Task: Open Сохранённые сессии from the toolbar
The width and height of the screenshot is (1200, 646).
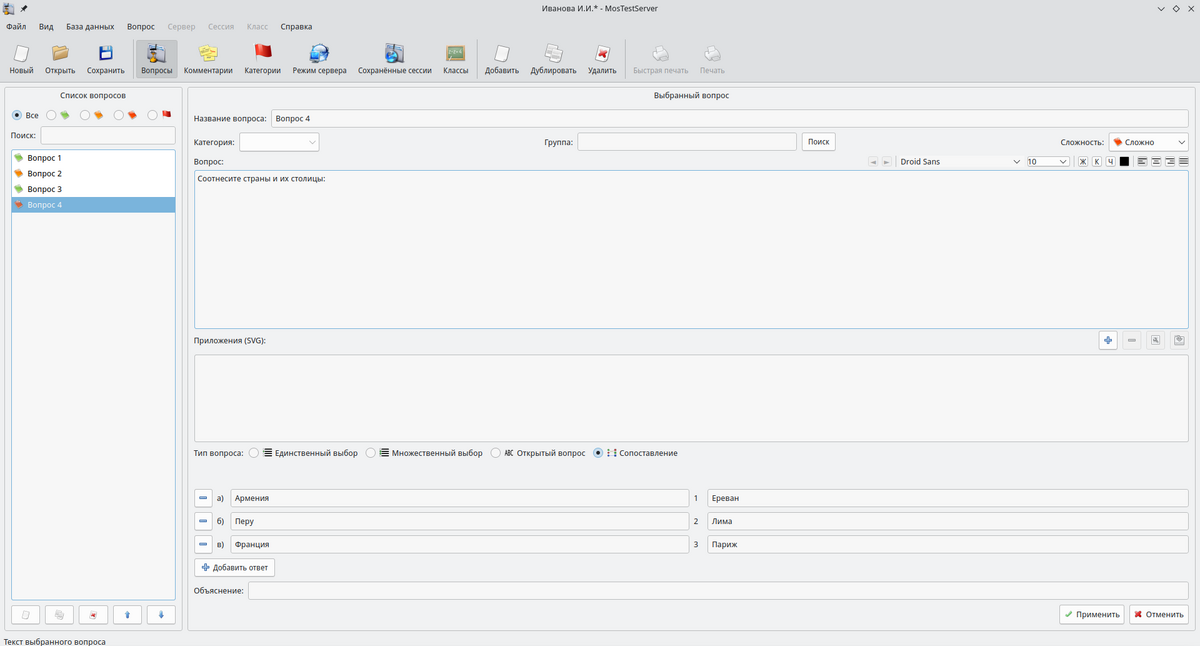Action: (394, 59)
